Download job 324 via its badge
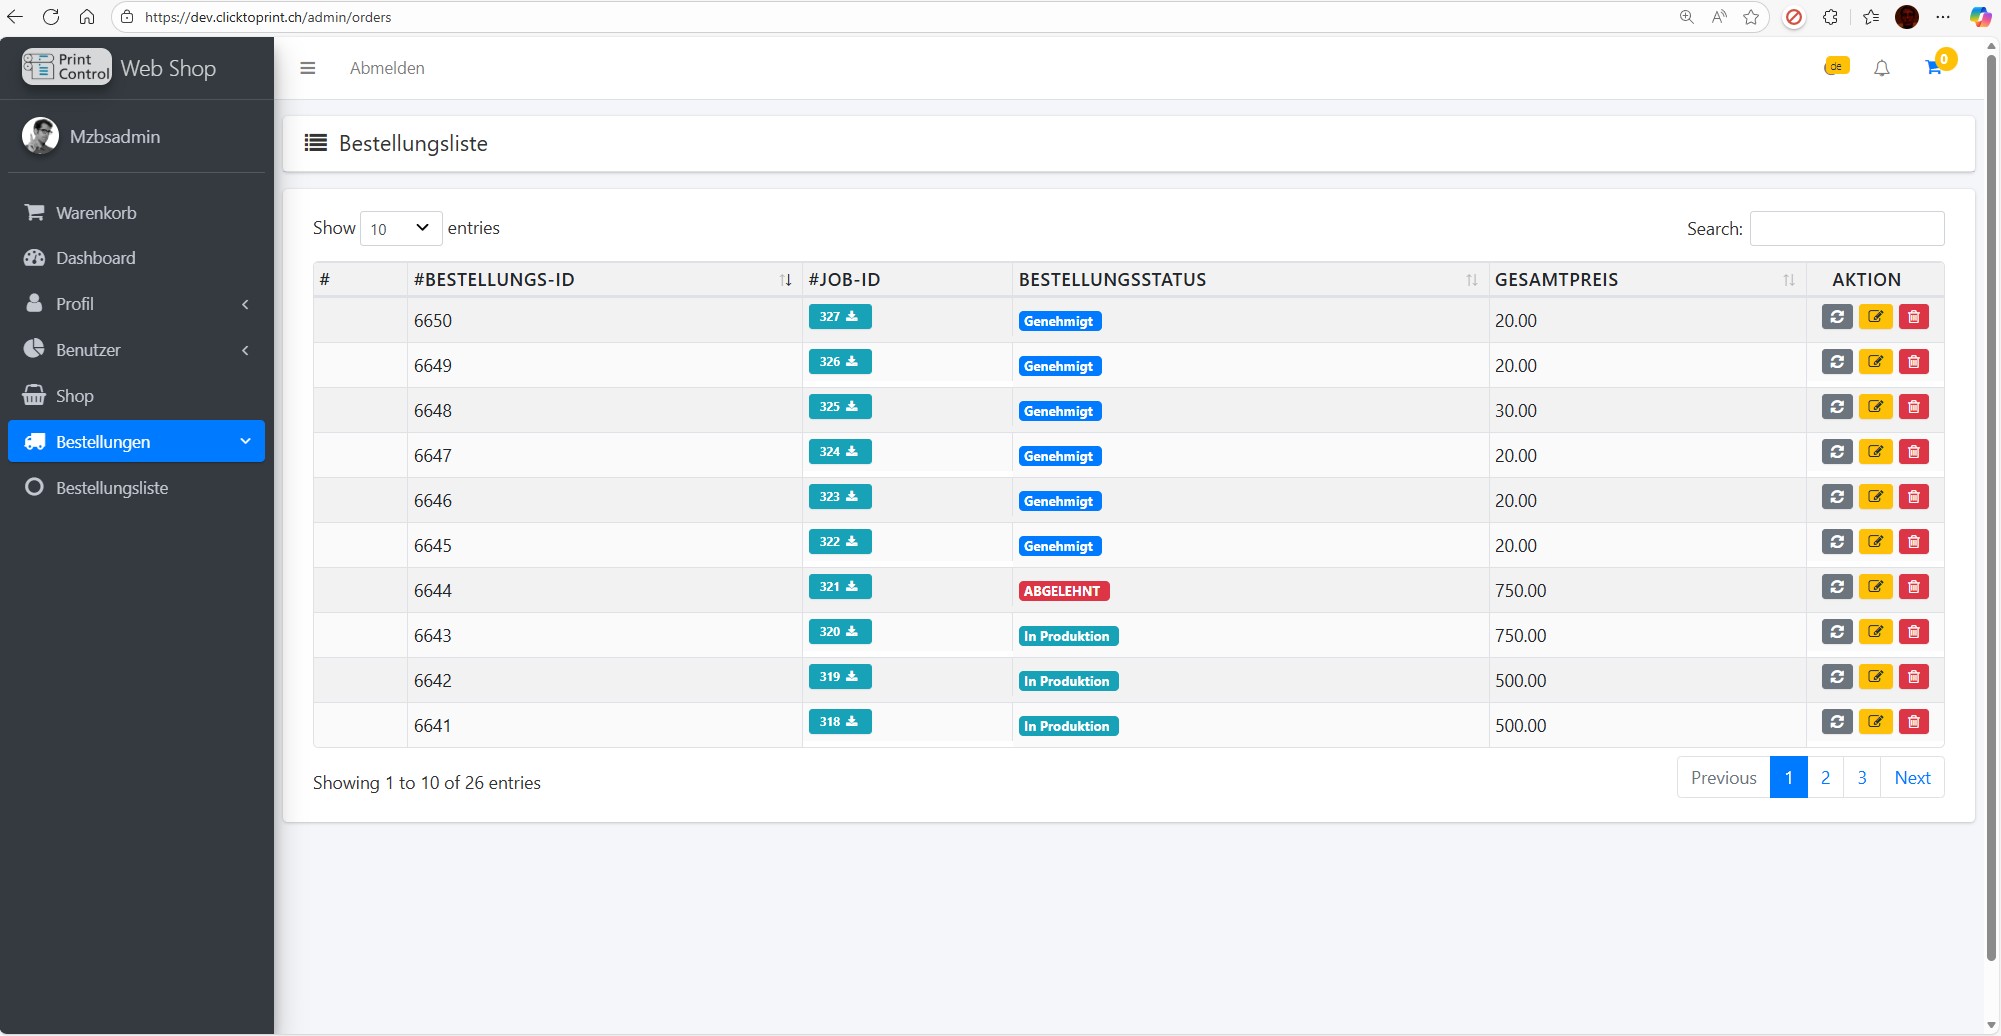Image resolution: width=2001 pixels, height=1036 pixels. (839, 452)
